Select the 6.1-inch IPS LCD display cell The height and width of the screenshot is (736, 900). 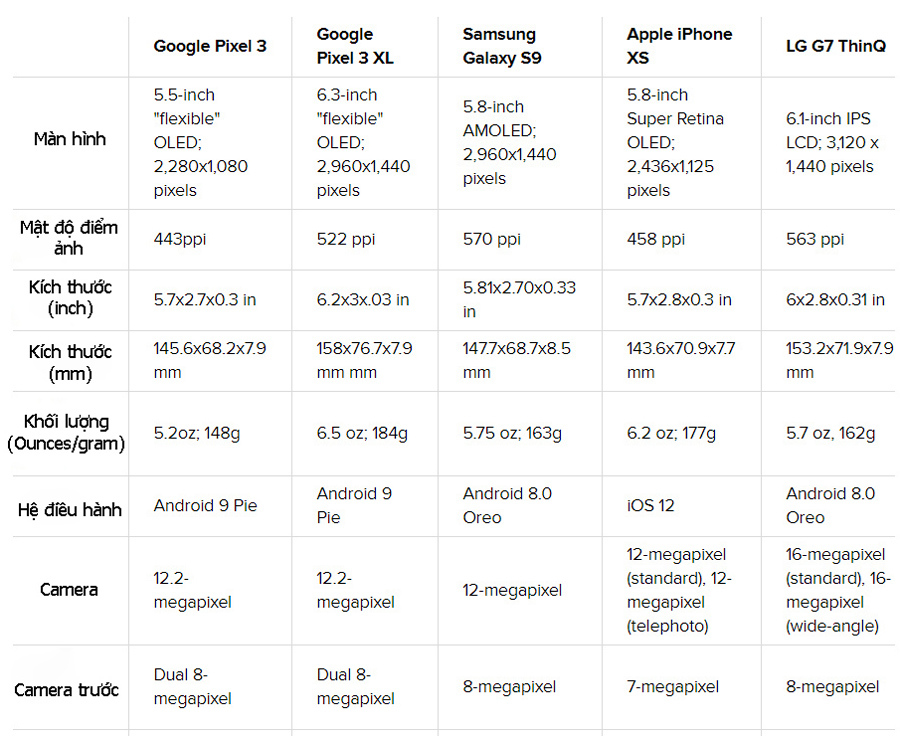coord(832,142)
